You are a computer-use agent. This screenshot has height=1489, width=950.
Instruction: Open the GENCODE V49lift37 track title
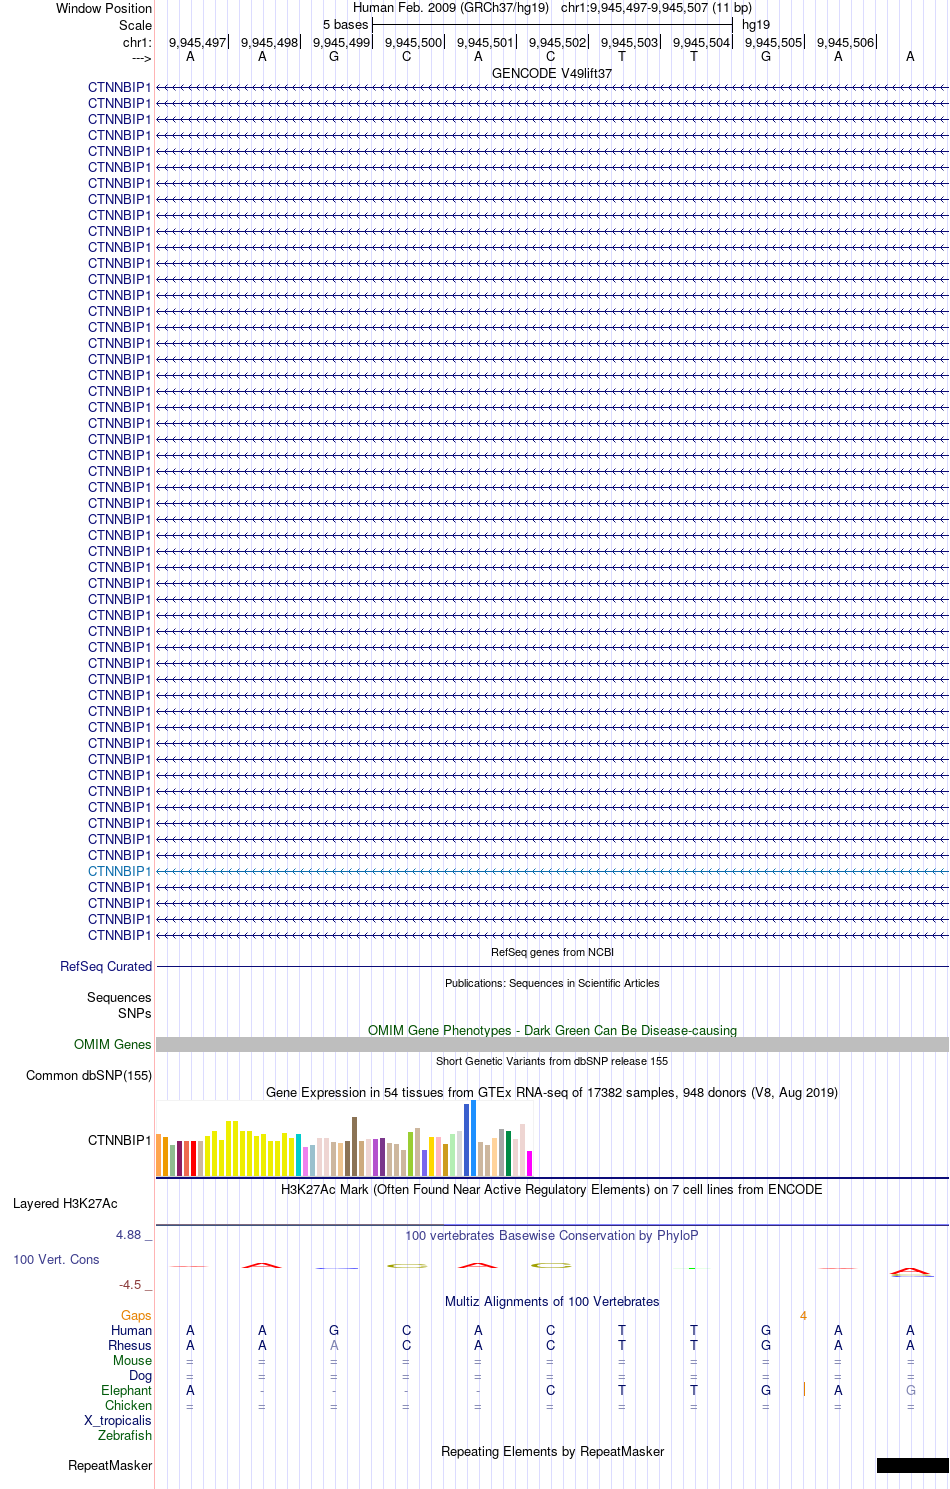pyautogui.click(x=552, y=74)
